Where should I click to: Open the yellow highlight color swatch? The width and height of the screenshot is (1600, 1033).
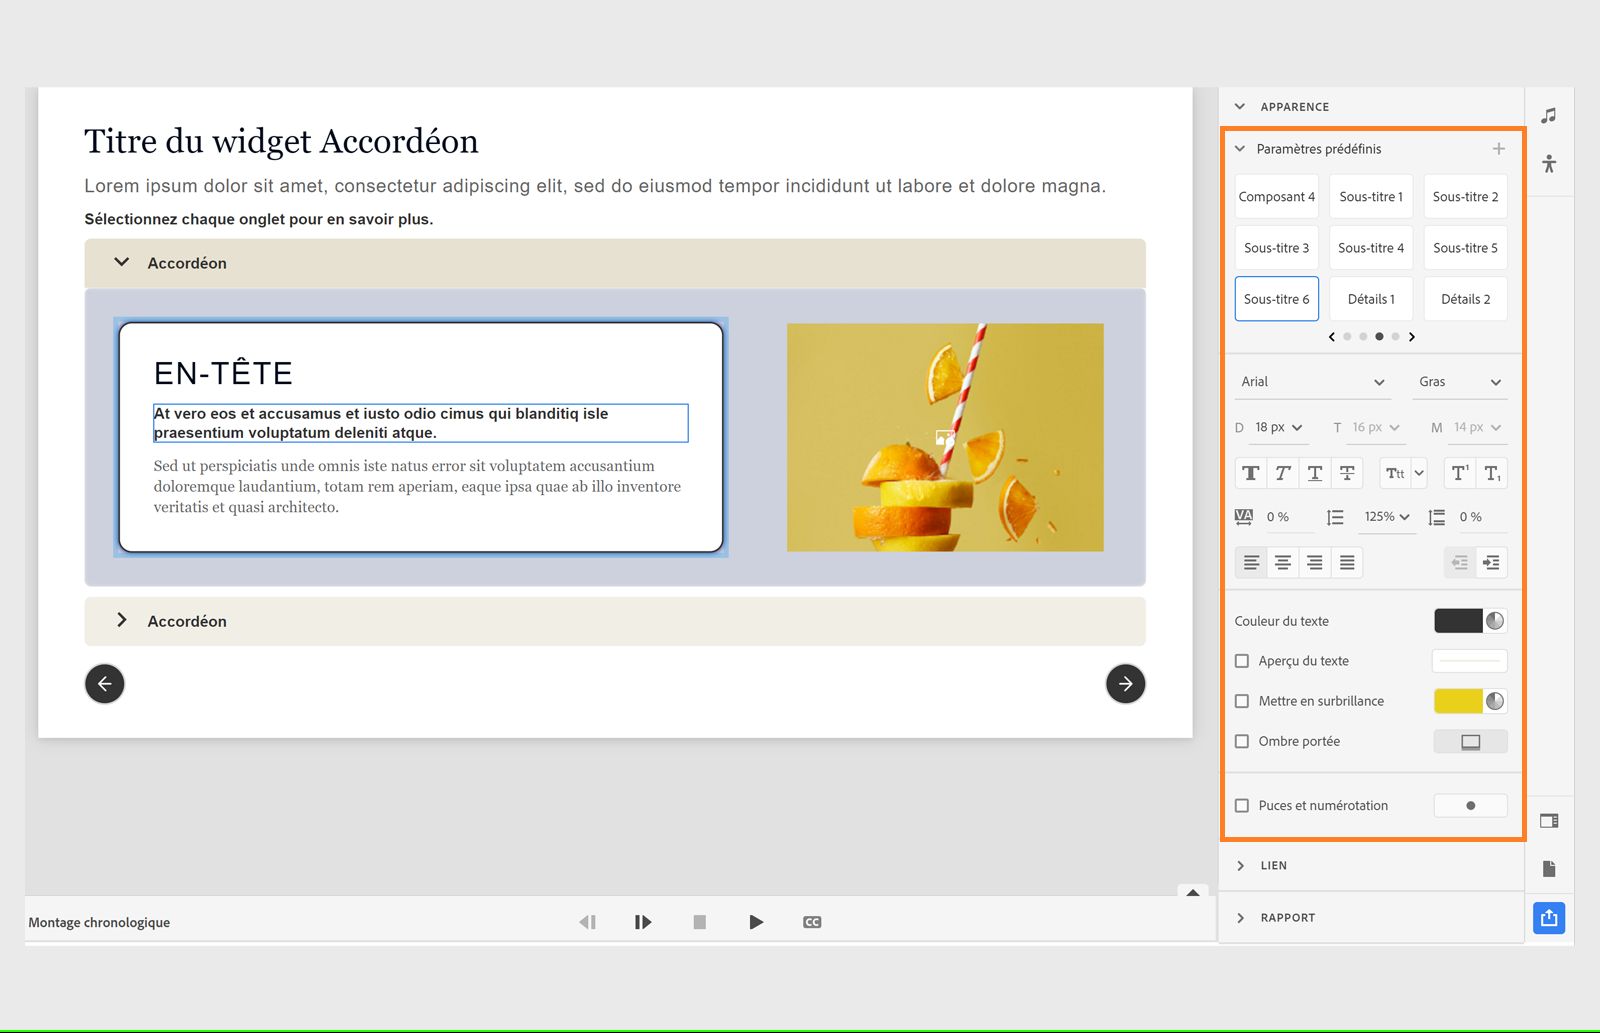click(1458, 701)
